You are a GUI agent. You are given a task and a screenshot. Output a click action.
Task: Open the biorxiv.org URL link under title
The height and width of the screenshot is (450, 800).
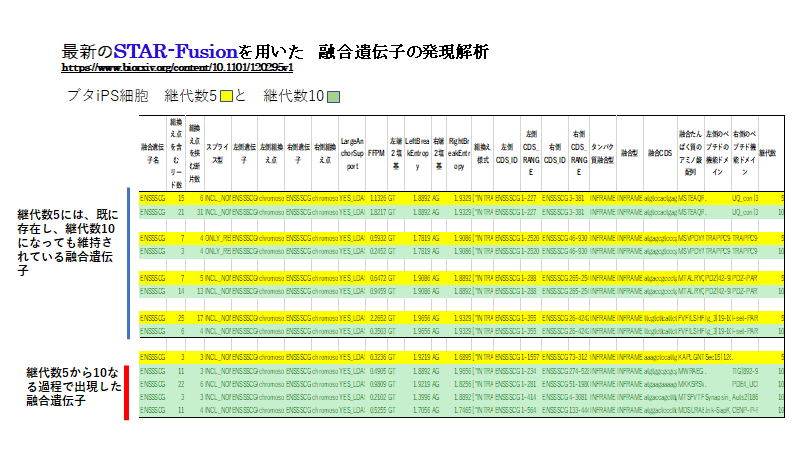pyautogui.click(x=177, y=67)
